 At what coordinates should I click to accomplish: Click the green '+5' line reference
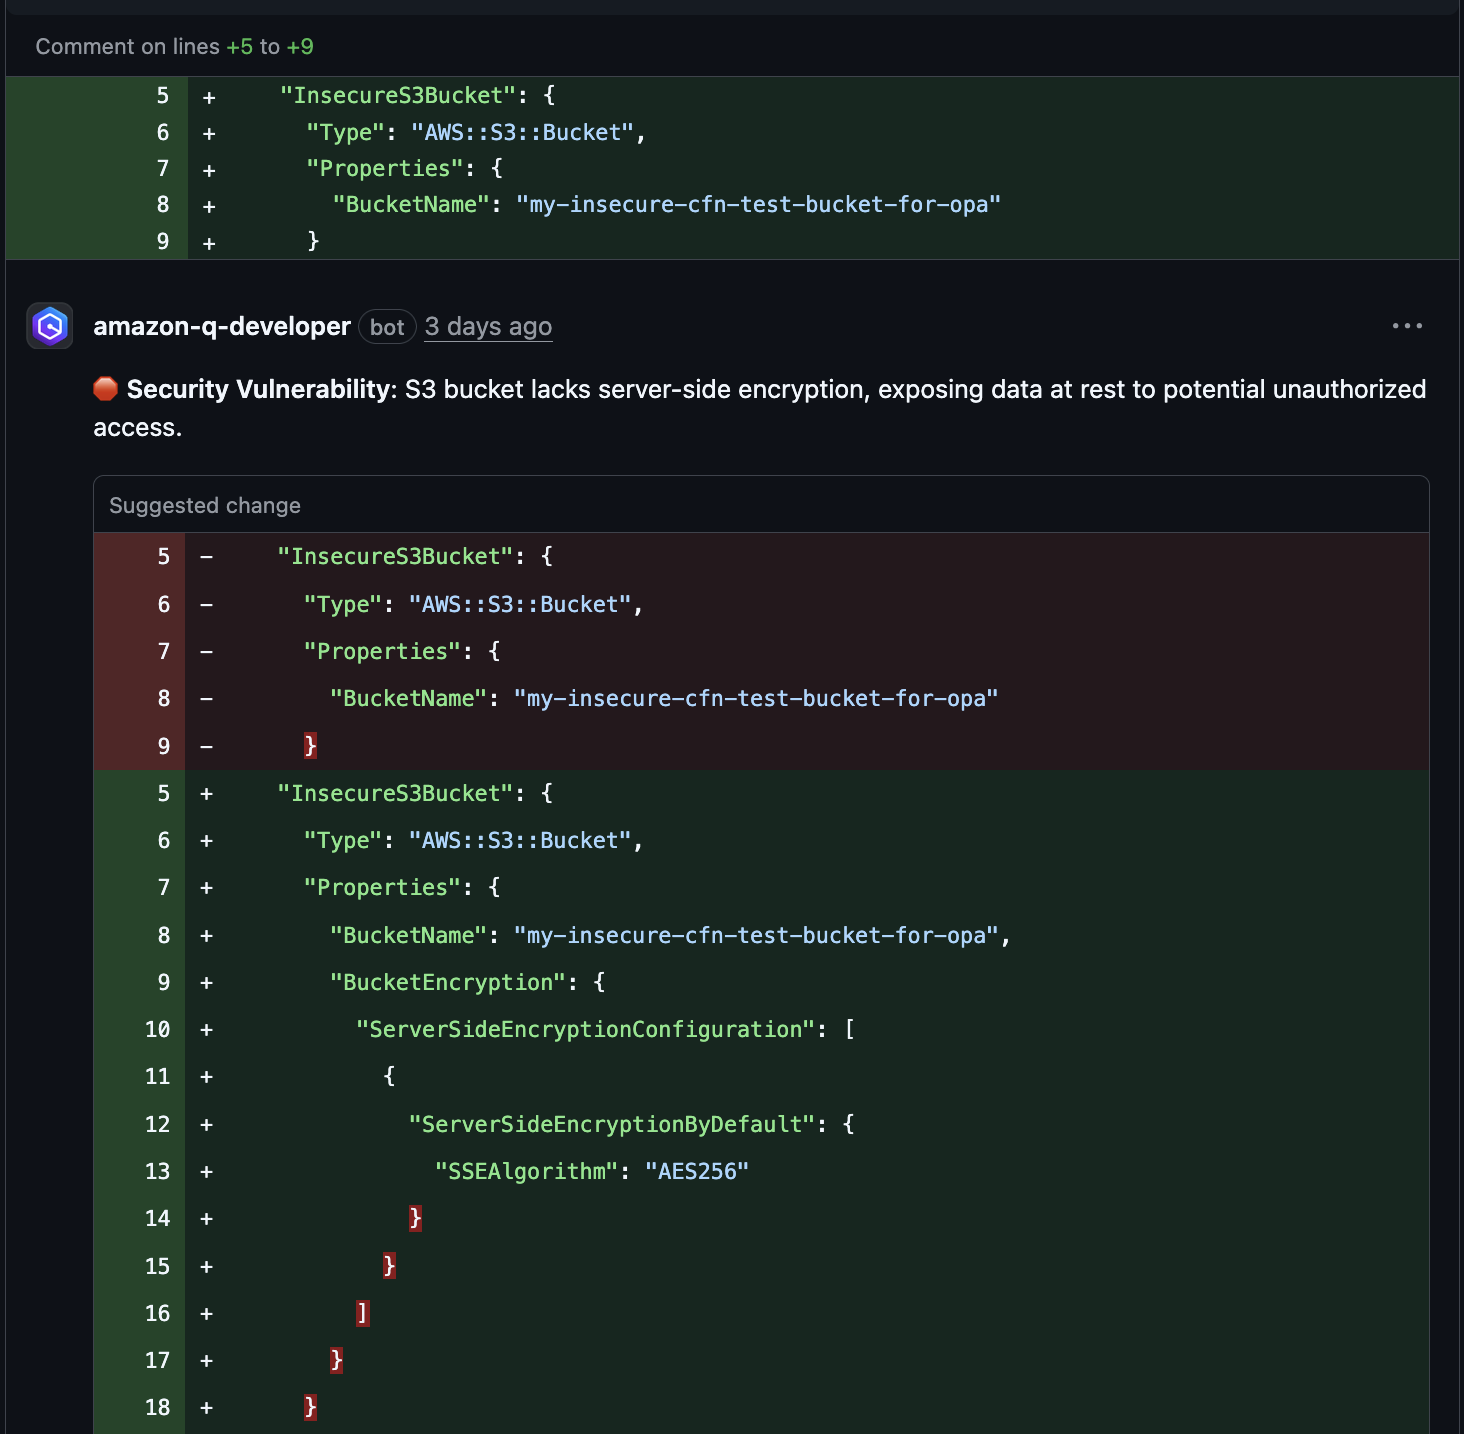(240, 47)
